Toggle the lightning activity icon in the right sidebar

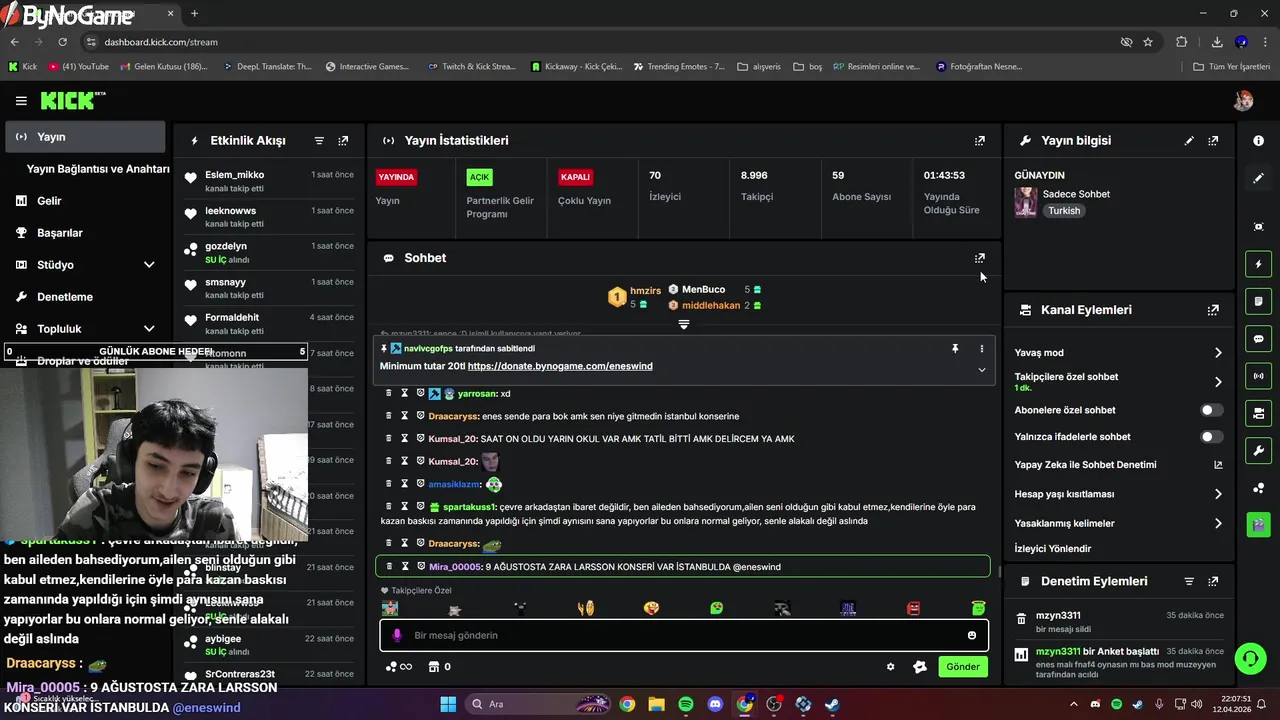pos(1258,264)
